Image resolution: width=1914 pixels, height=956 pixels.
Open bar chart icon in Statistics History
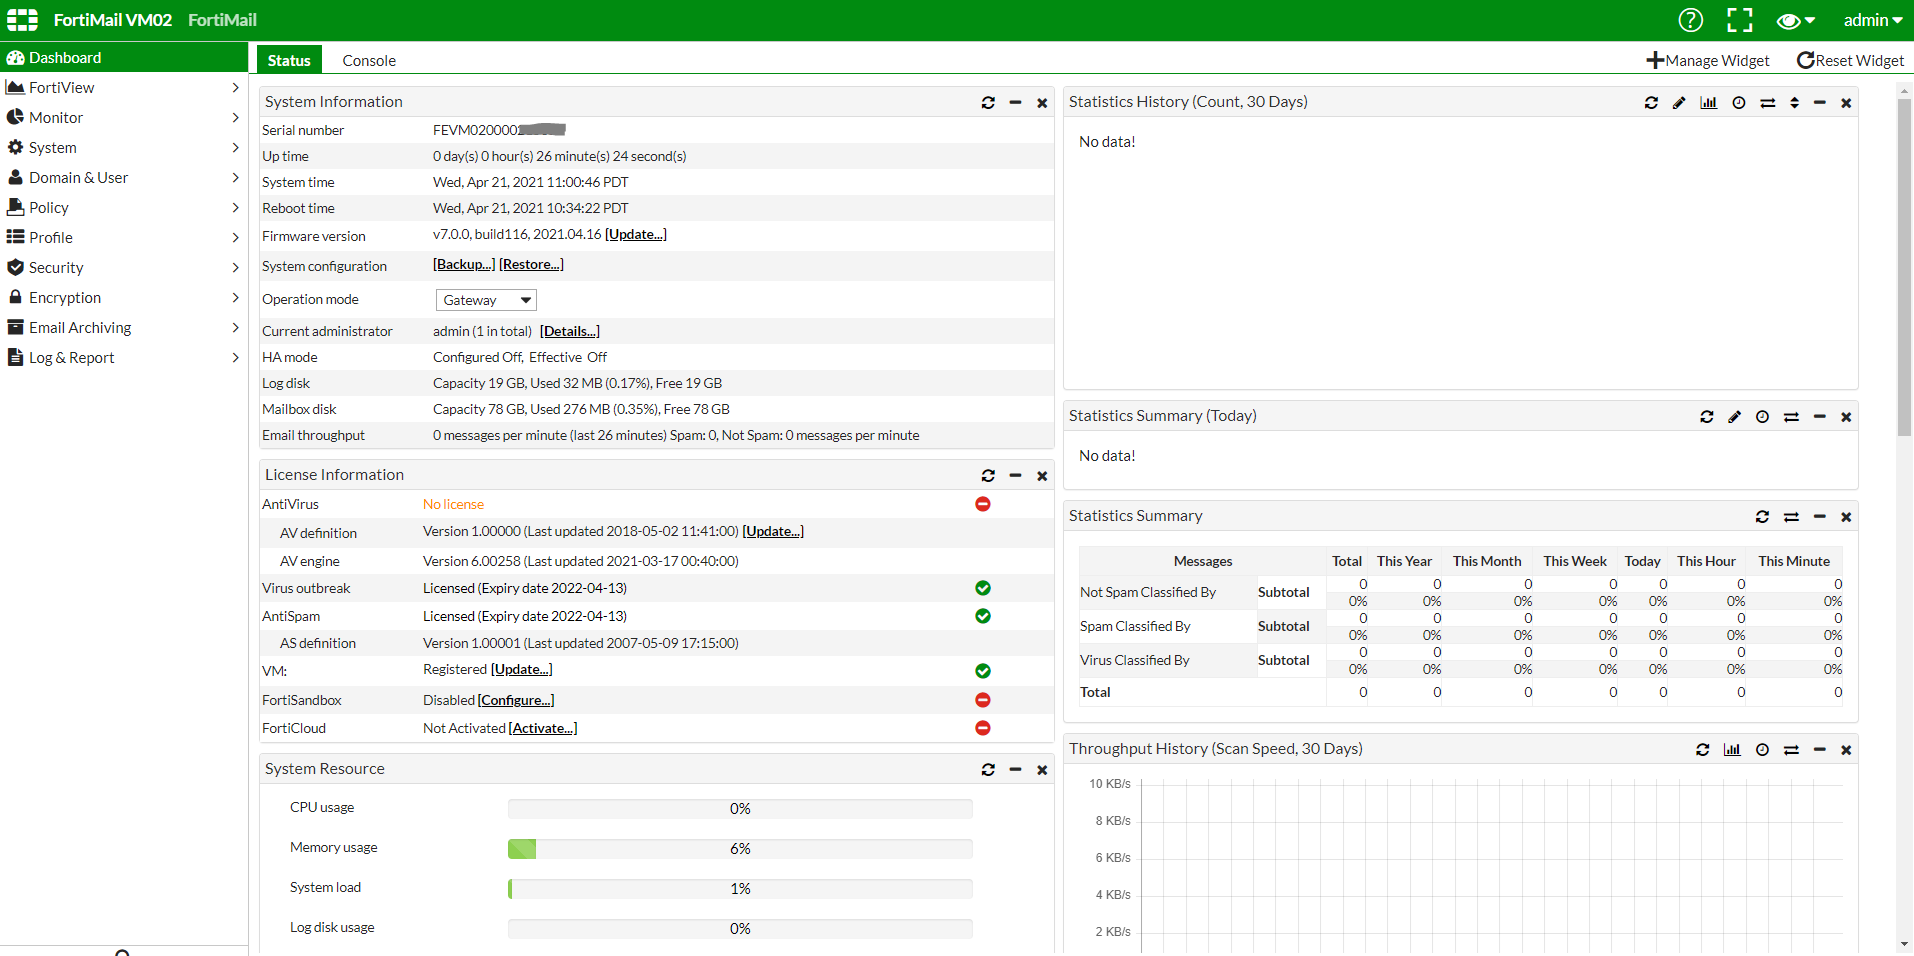[x=1708, y=103]
